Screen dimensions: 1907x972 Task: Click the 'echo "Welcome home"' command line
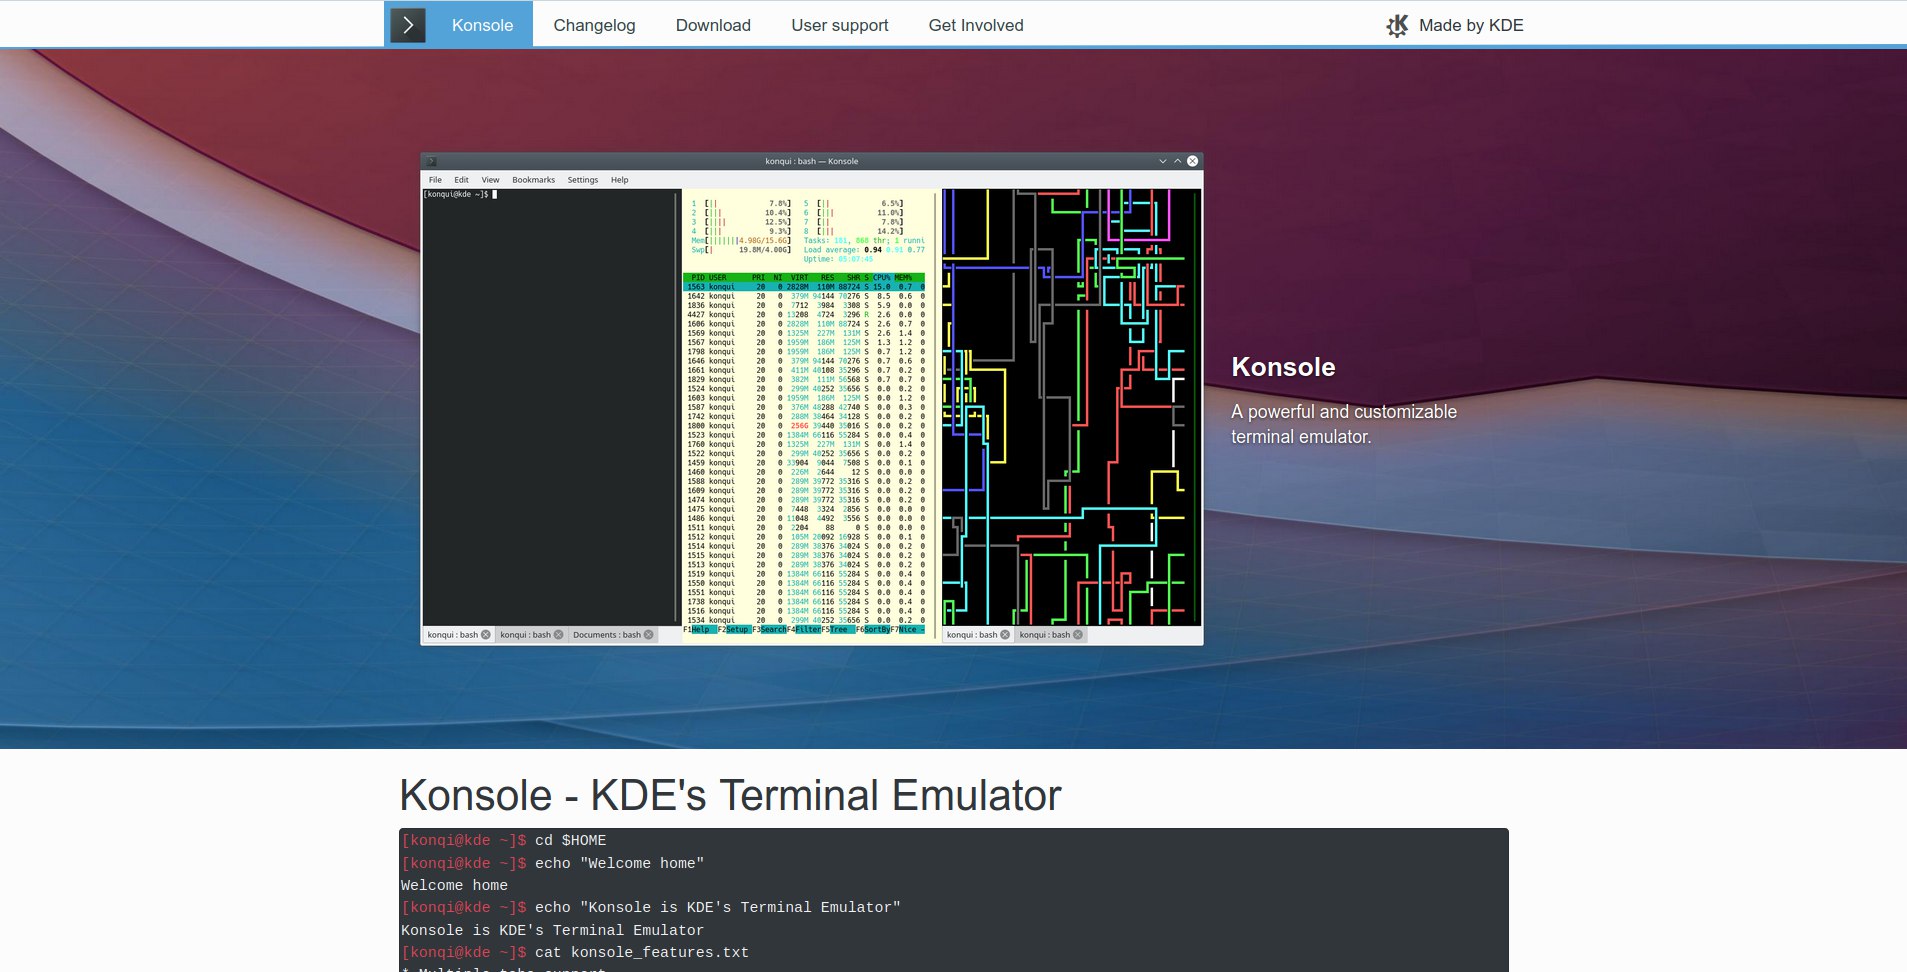(x=553, y=863)
